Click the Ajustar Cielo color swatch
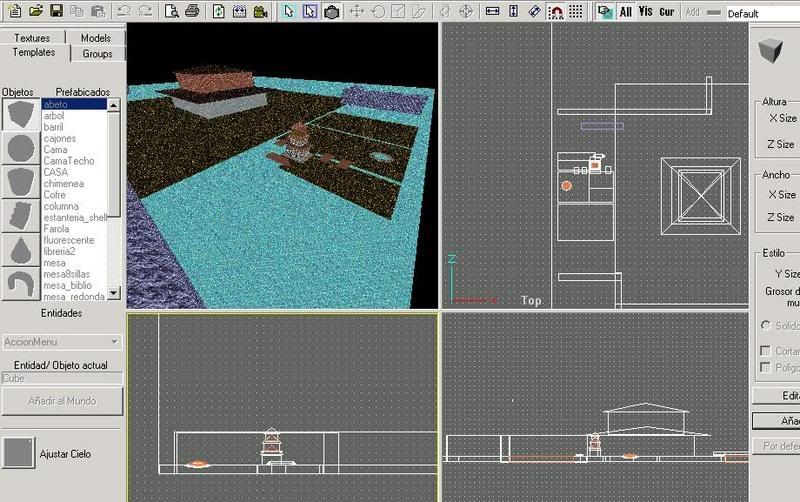 click(x=19, y=453)
